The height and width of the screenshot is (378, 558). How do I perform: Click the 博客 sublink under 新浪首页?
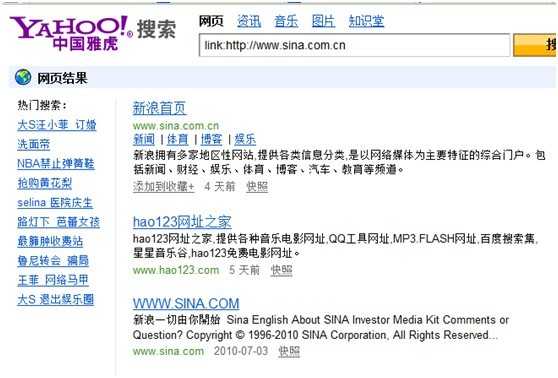[211, 139]
